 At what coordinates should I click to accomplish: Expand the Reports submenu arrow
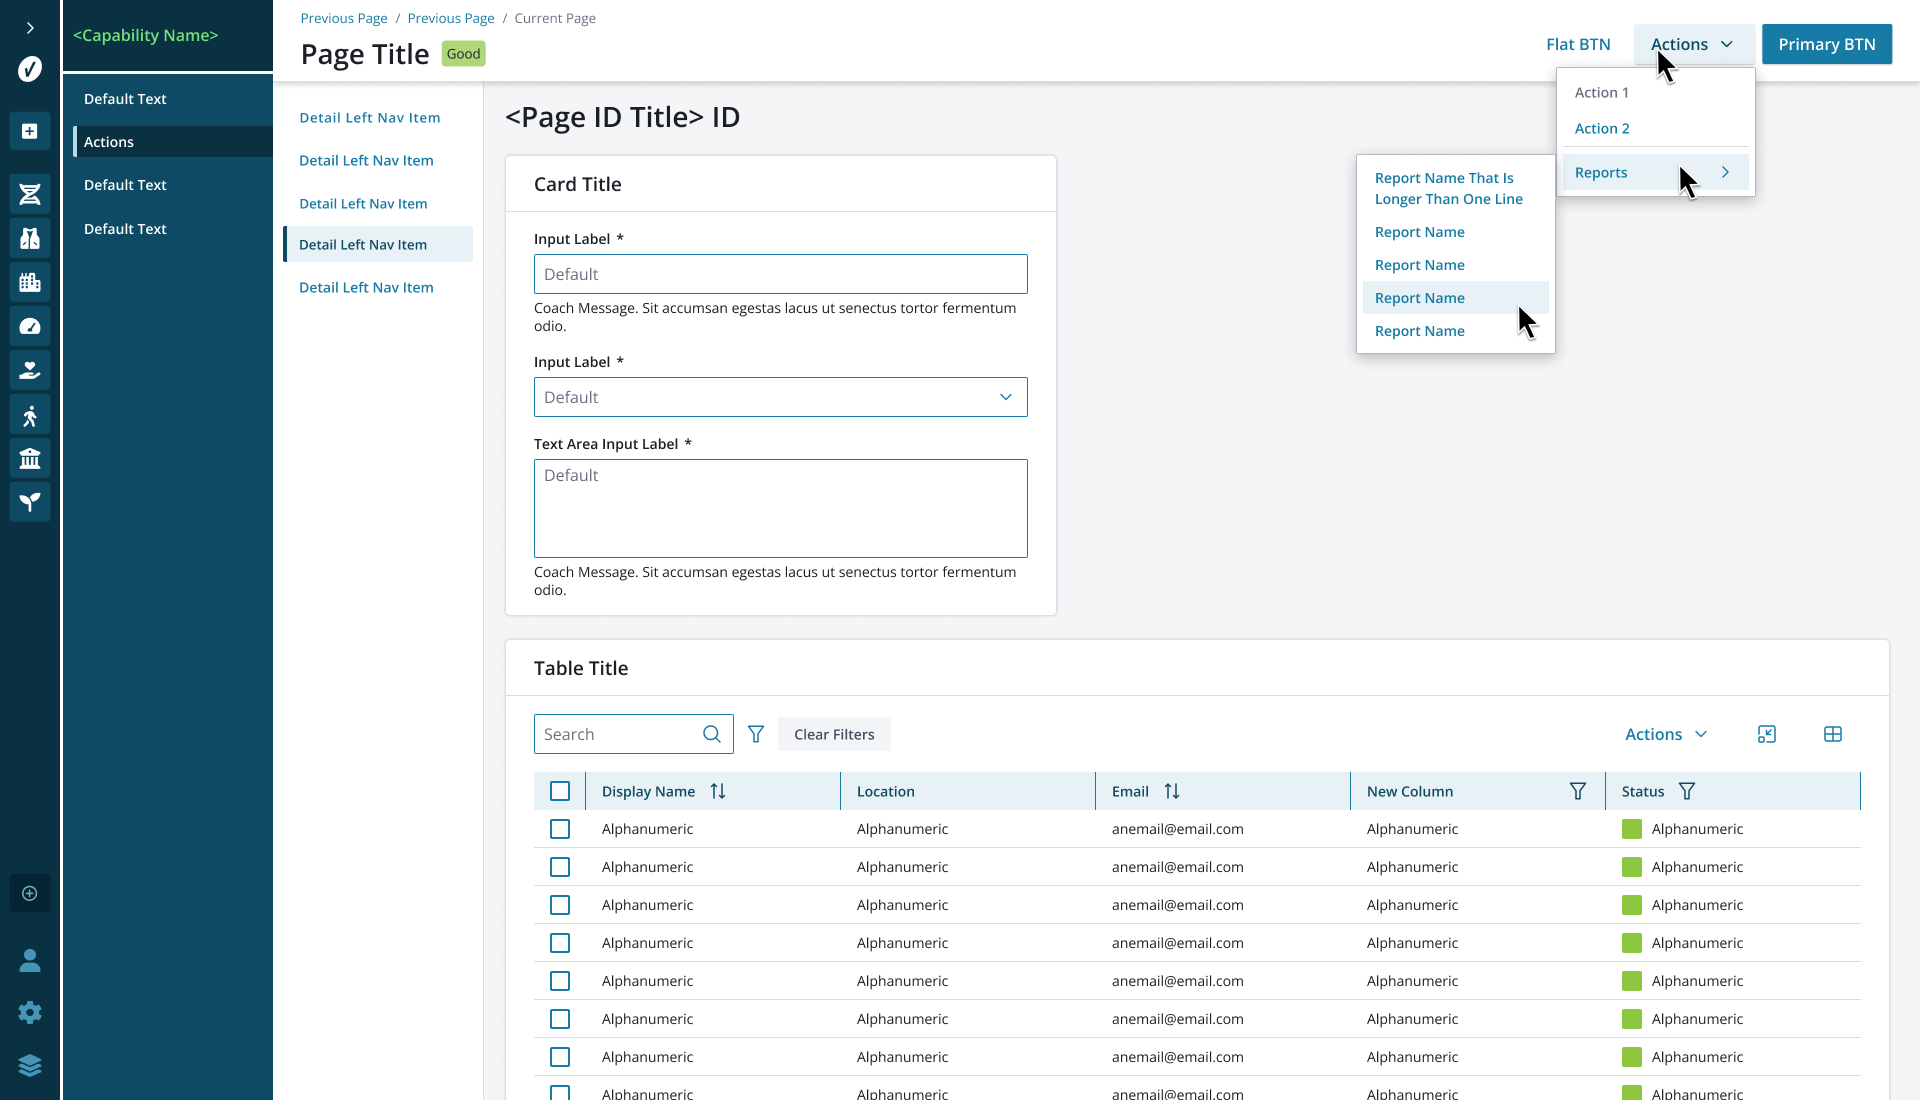1725,172
